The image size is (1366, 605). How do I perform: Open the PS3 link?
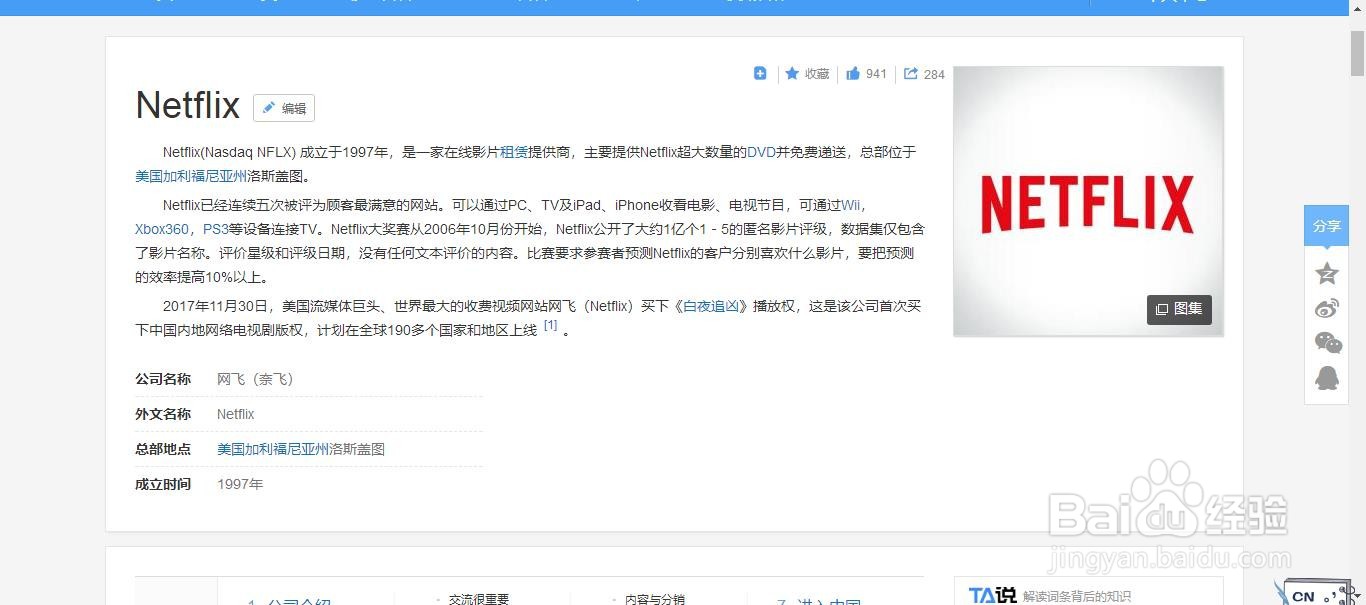(216, 229)
